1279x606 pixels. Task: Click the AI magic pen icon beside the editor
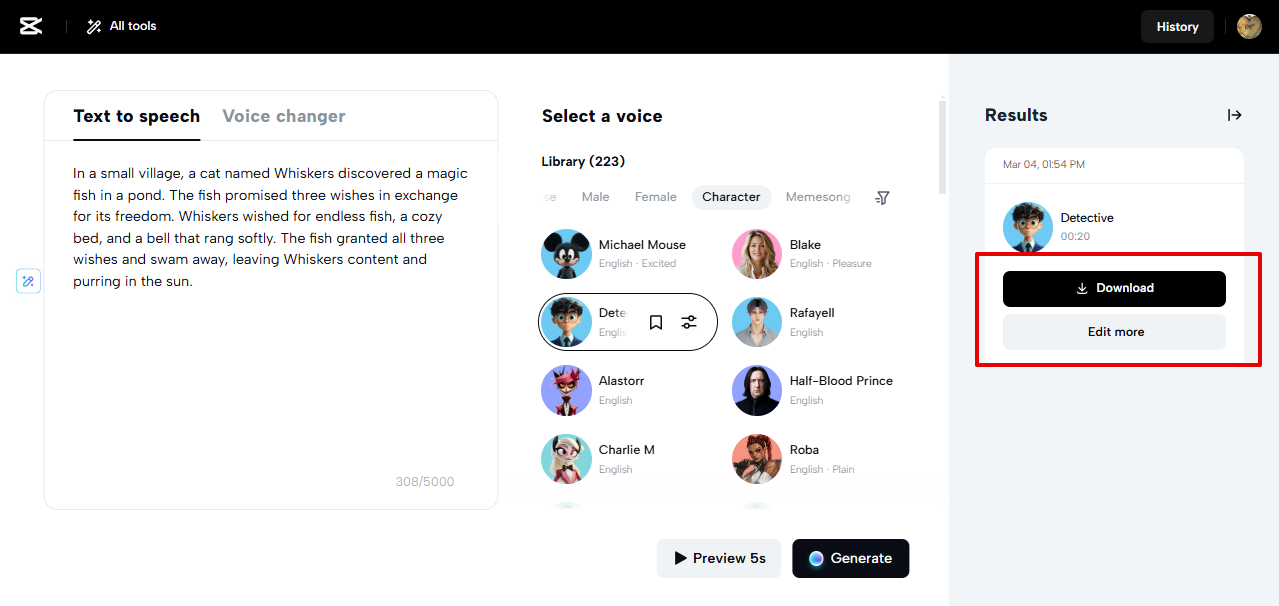click(x=28, y=281)
